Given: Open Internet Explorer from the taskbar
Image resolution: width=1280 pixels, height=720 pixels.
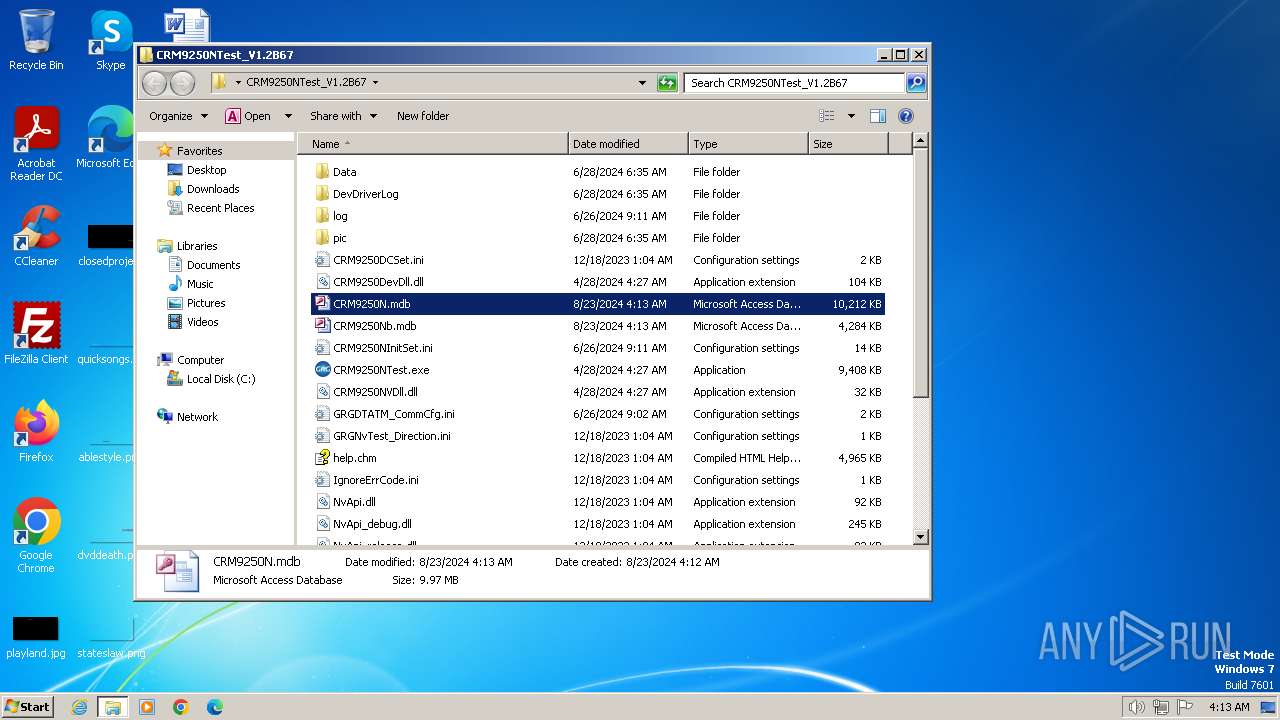Looking at the screenshot, I should click(79, 707).
